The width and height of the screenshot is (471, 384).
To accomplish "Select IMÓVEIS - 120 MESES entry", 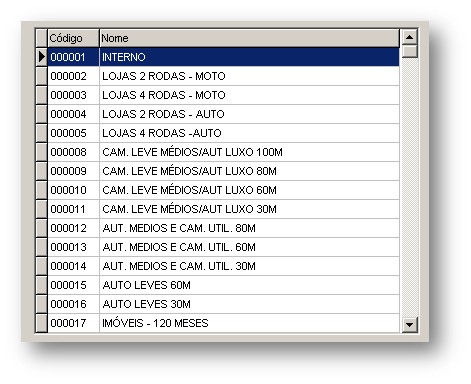I will coord(223,323).
